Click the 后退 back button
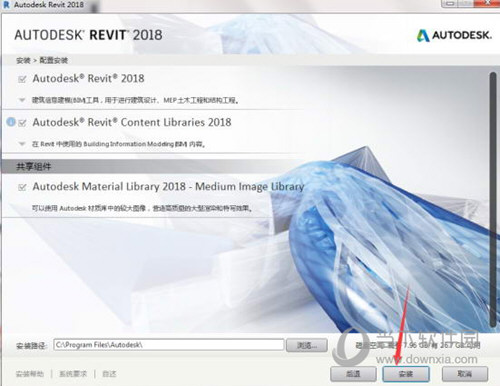500x386 pixels. [353, 374]
